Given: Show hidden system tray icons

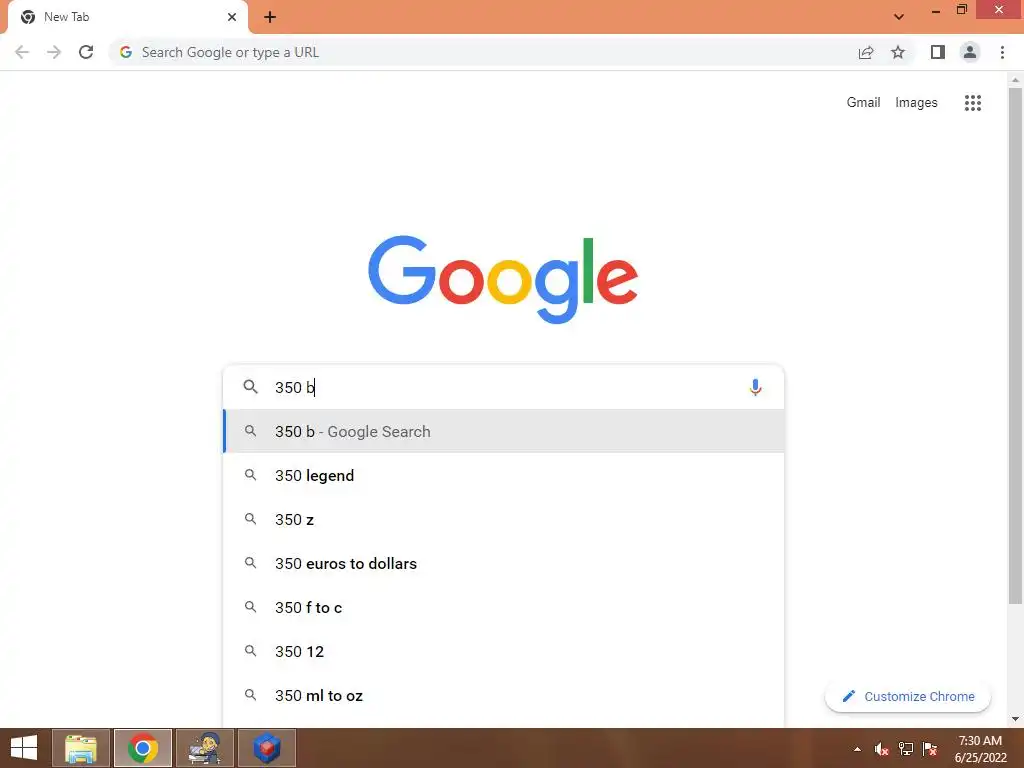Looking at the screenshot, I should [857, 749].
